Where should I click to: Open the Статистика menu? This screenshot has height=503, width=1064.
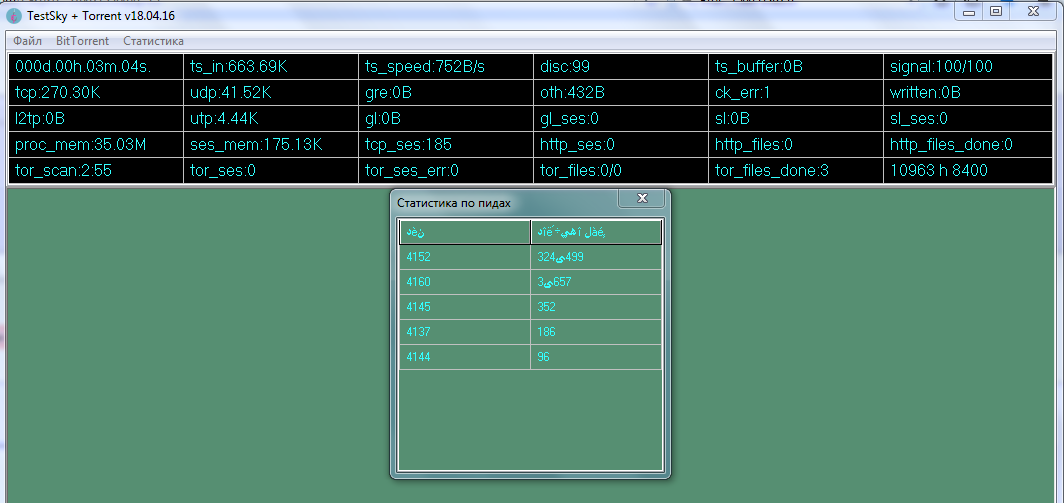click(x=153, y=41)
